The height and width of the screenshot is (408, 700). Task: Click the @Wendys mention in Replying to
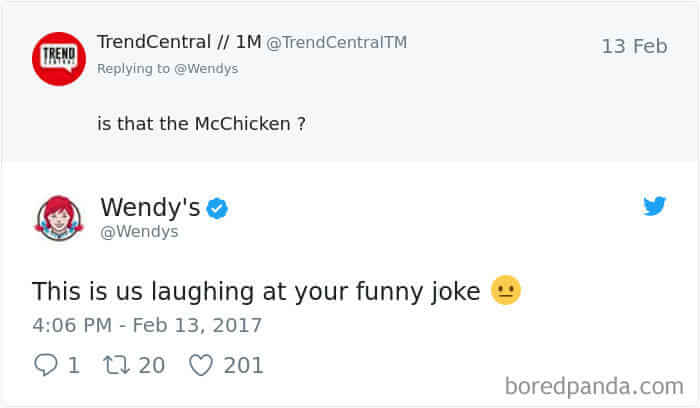point(208,69)
